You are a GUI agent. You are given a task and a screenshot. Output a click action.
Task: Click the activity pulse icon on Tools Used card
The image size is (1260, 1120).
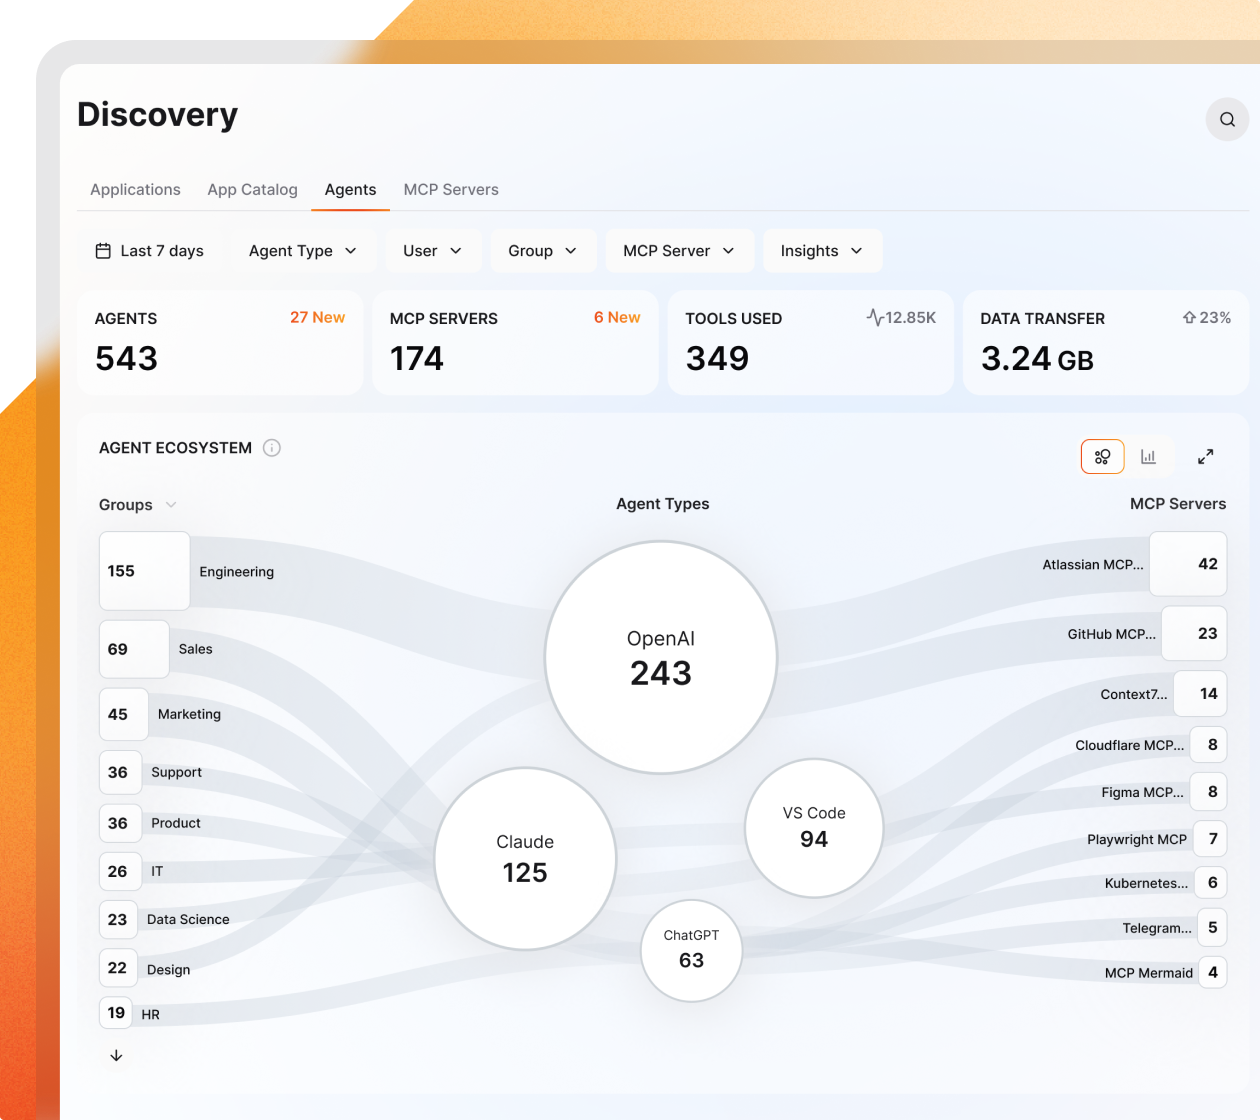(874, 316)
